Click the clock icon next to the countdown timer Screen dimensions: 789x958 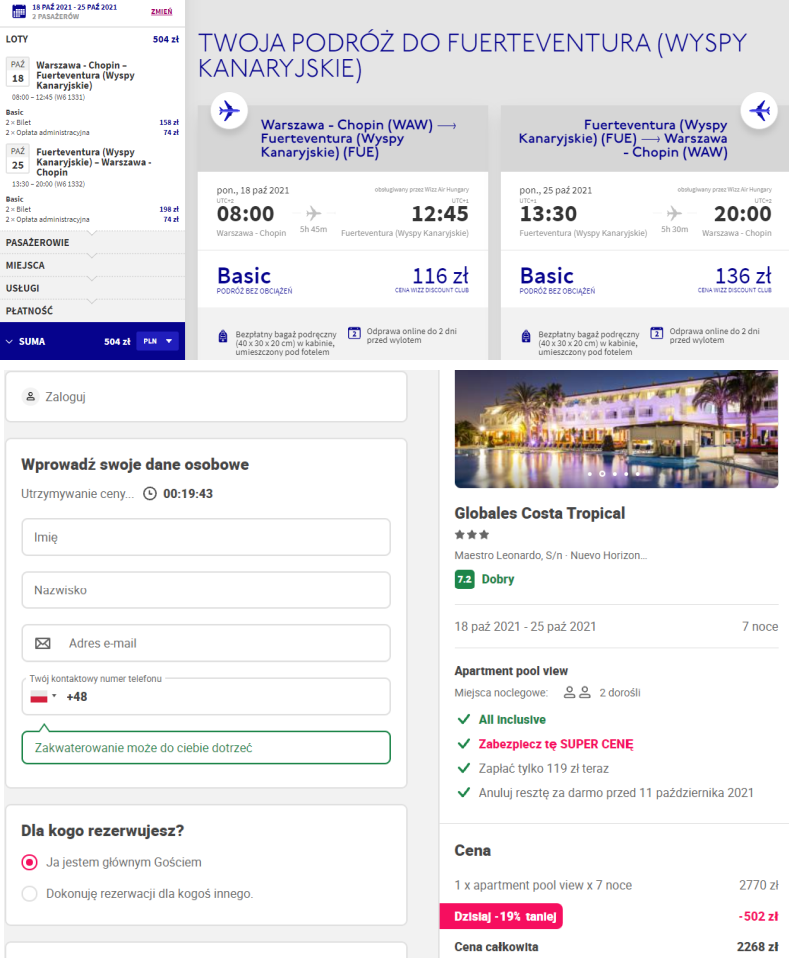point(150,494)
